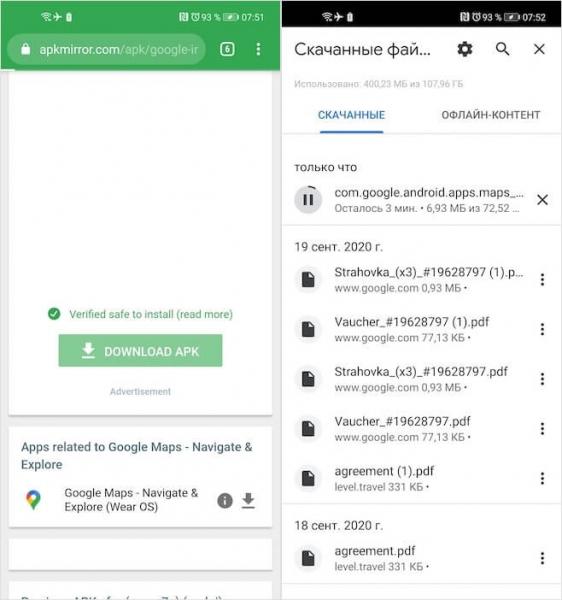This screenshot has width=562, height=600.
Task: Open options for Strahovka_(x3)_#19628797.pdf
Action: coord(542,379)
